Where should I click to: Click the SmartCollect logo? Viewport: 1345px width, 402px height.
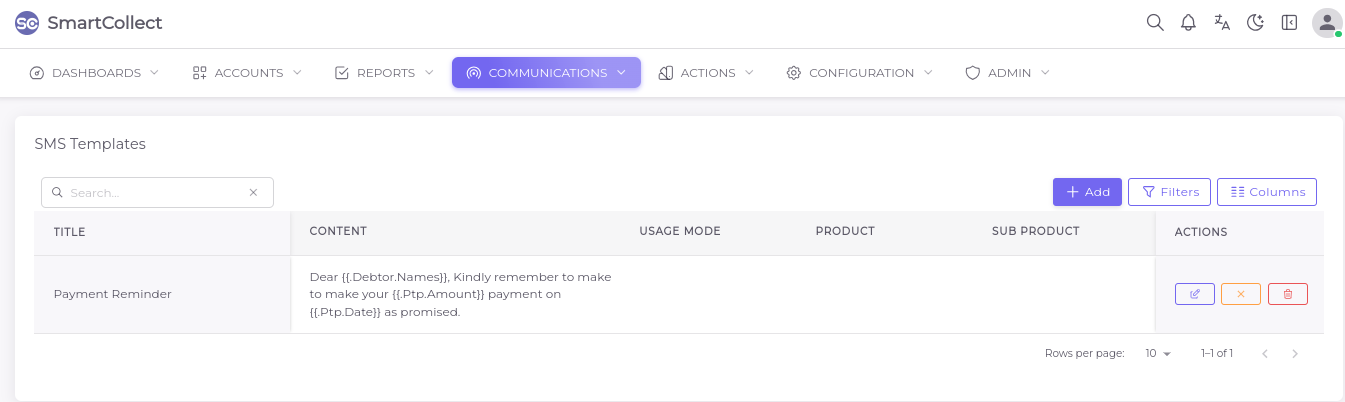click(x=28, y=23)
